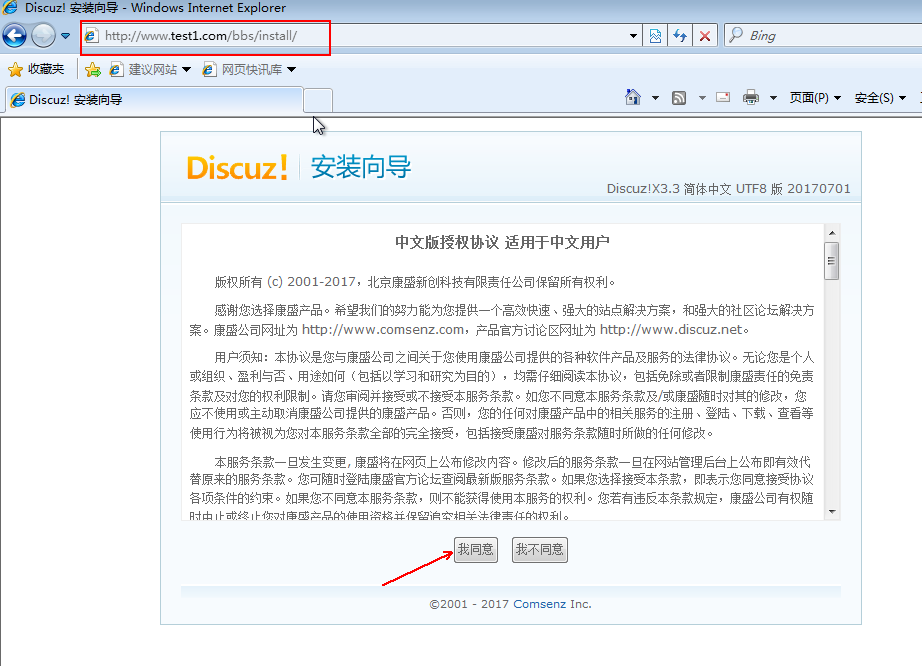Click the license scrollbar down arrow
Viewport: 922px width, 666px height.
click(x=832, y=512)
